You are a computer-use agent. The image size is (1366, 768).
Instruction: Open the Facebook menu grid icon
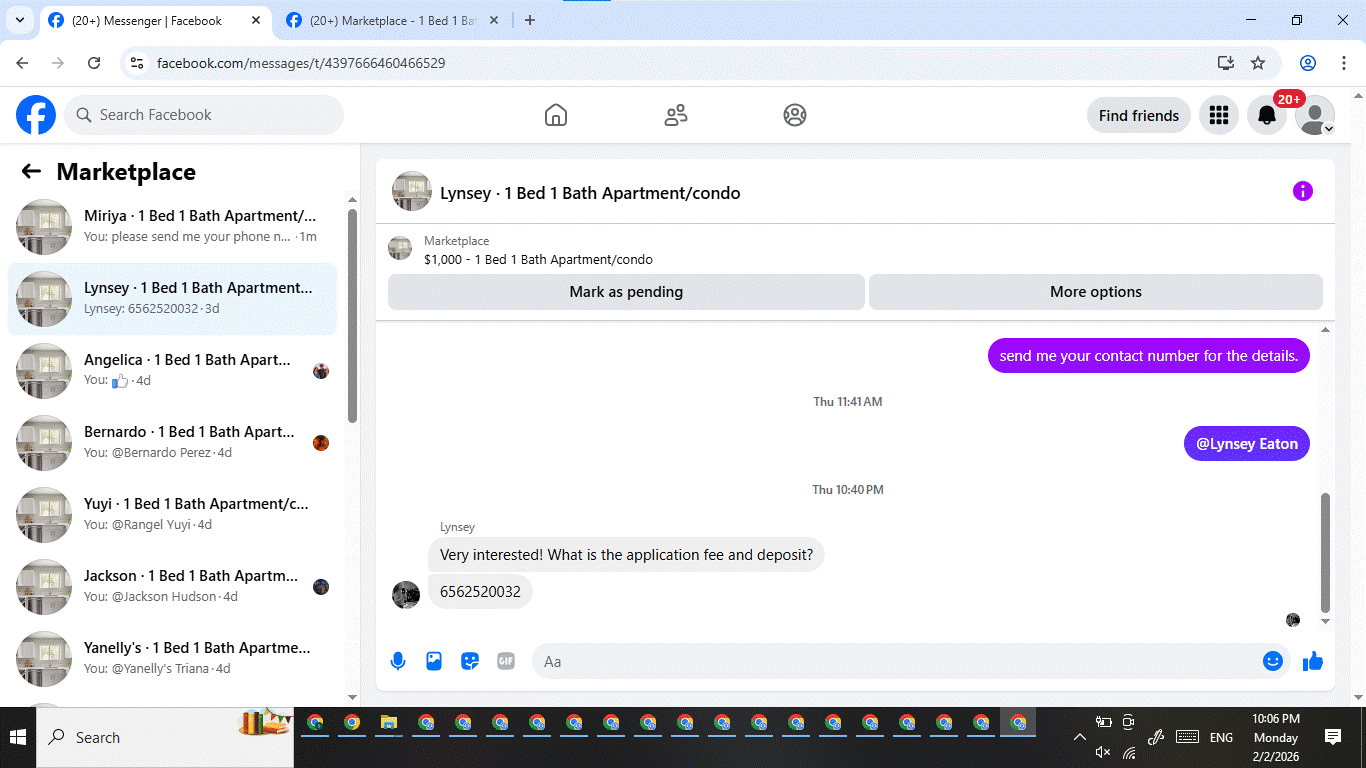(1219, 115)
